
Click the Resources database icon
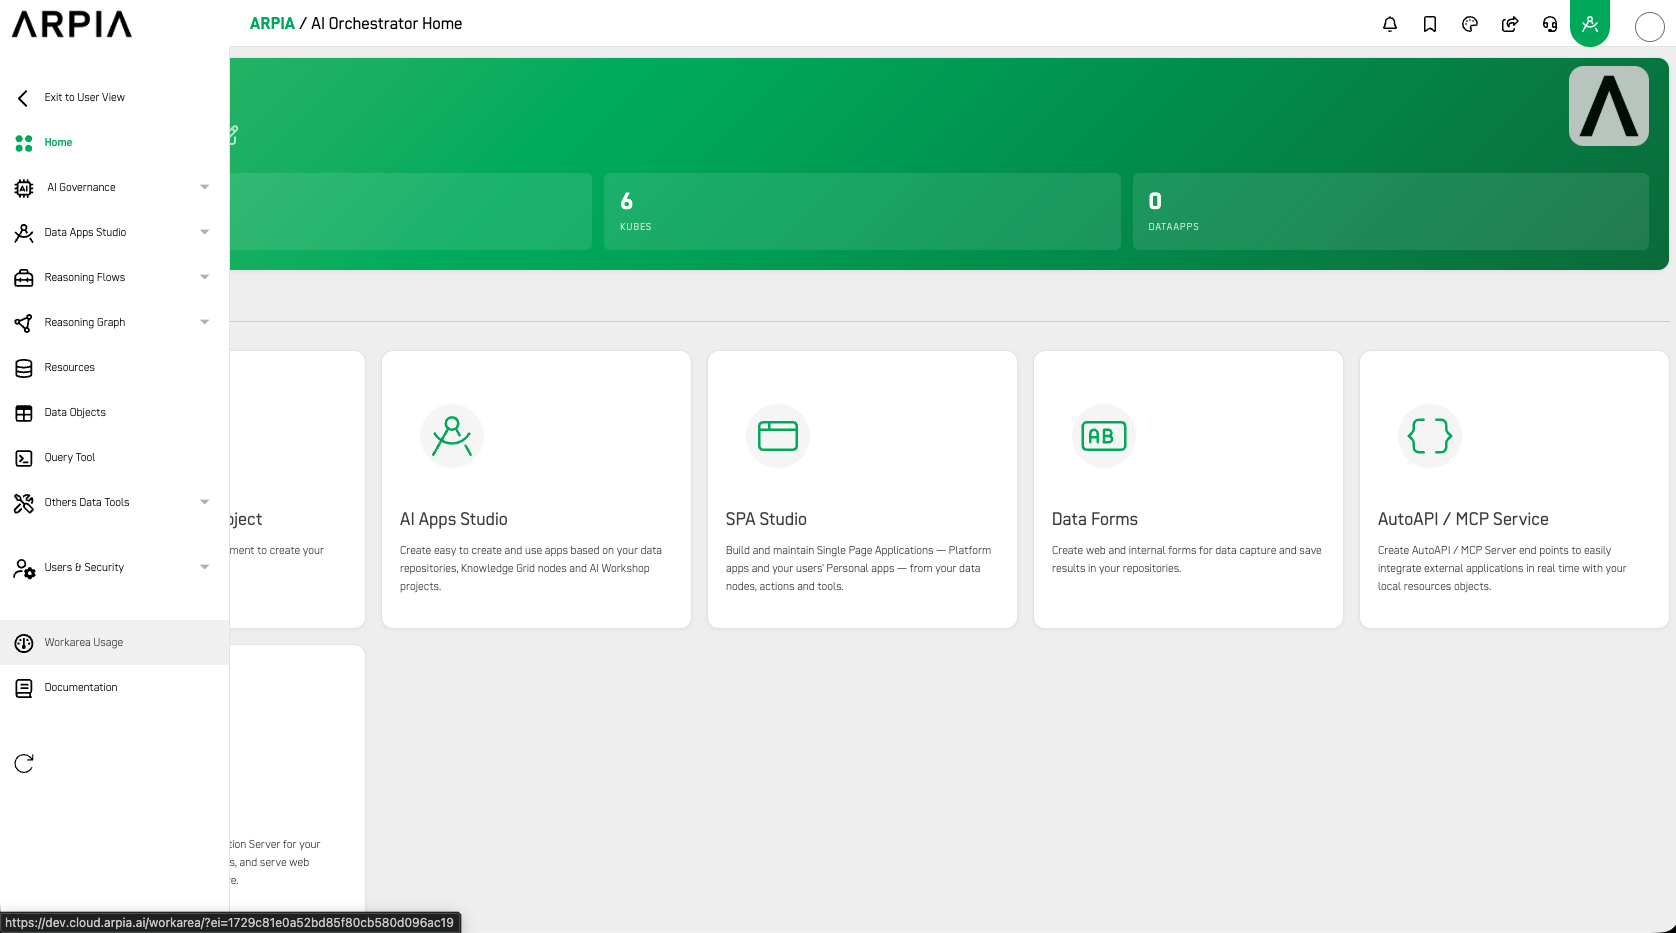coord(24,368)
